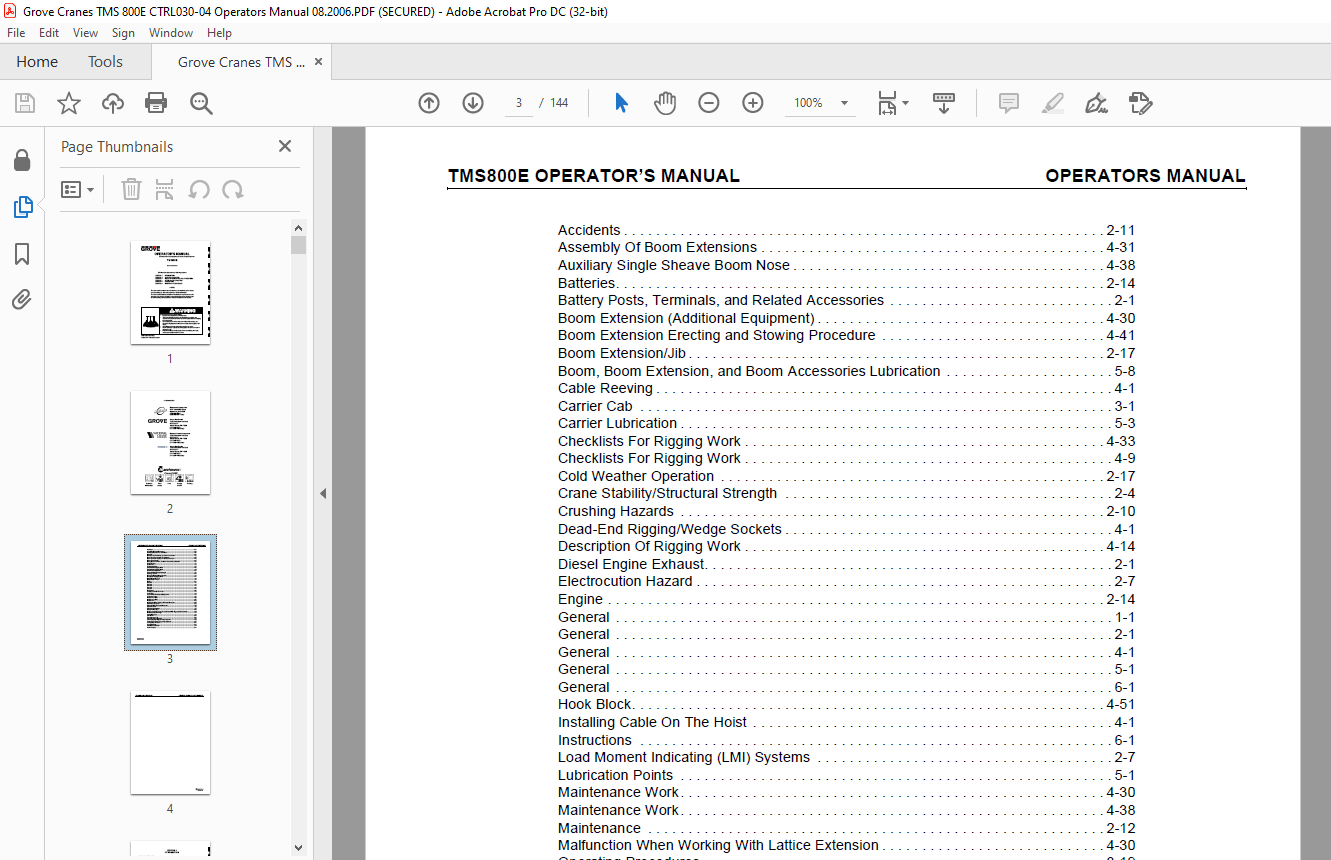
Task: Toggle the Page Thumbnails sidebar icon
Action: point(22,207)
